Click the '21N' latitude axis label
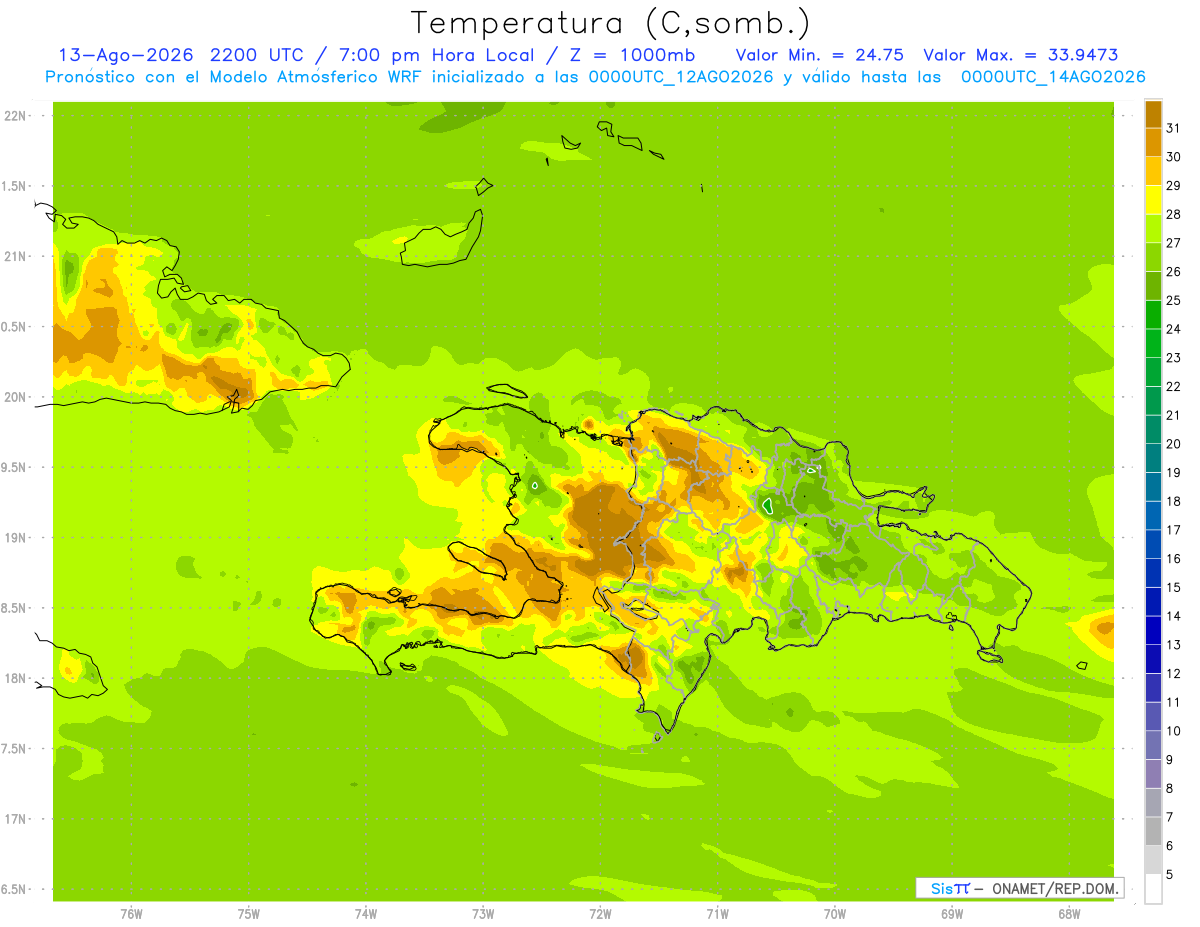 pos(14,257)
